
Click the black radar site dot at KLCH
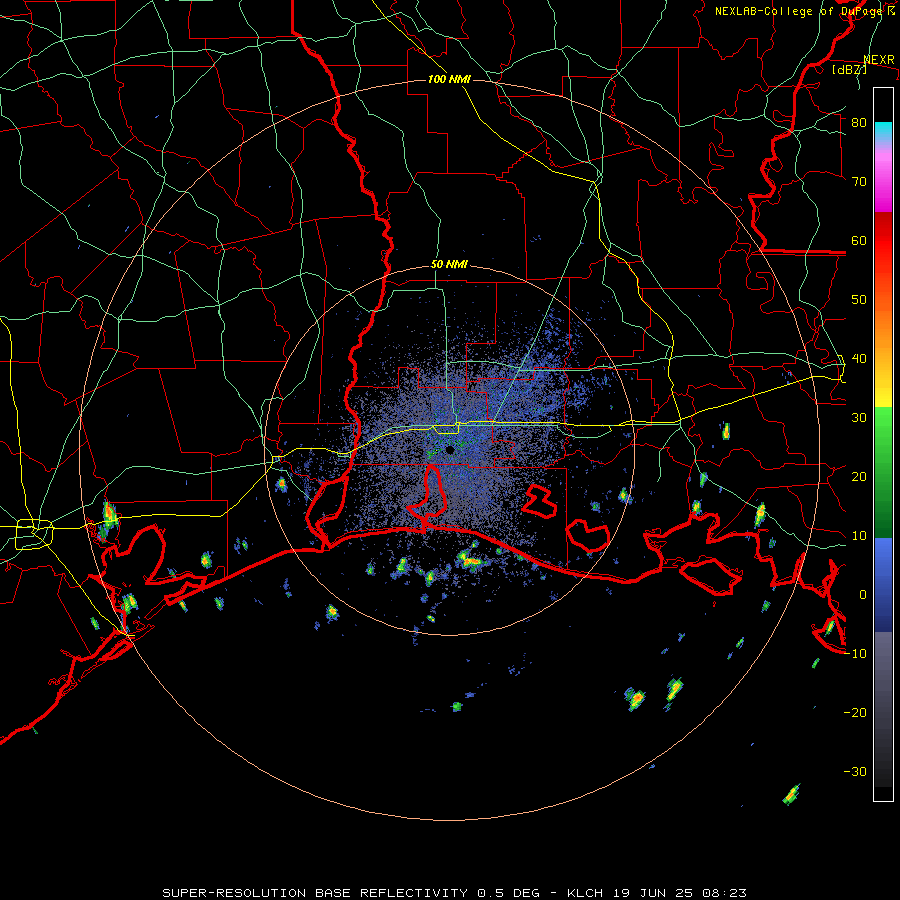(450, 450)
